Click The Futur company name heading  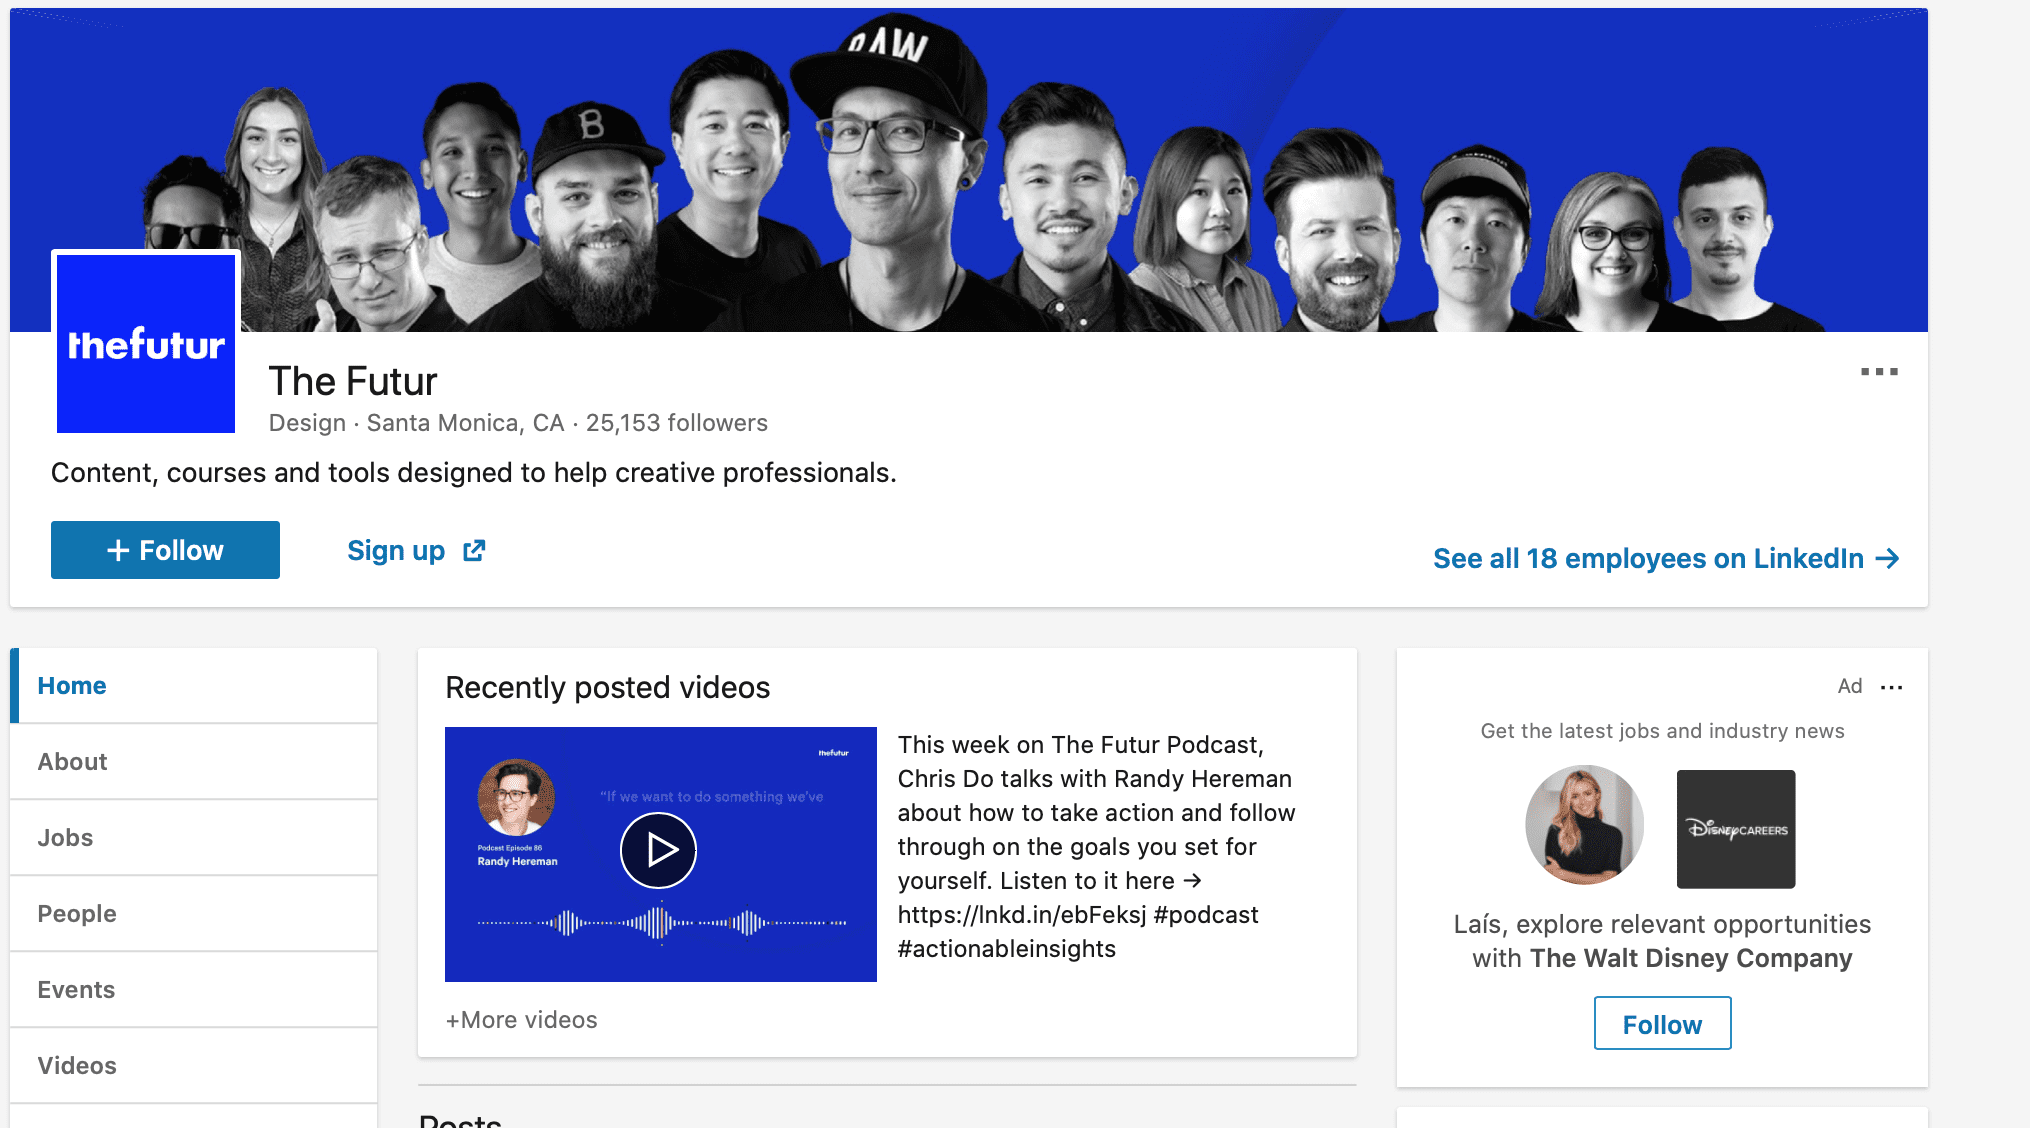click(353, 381)
